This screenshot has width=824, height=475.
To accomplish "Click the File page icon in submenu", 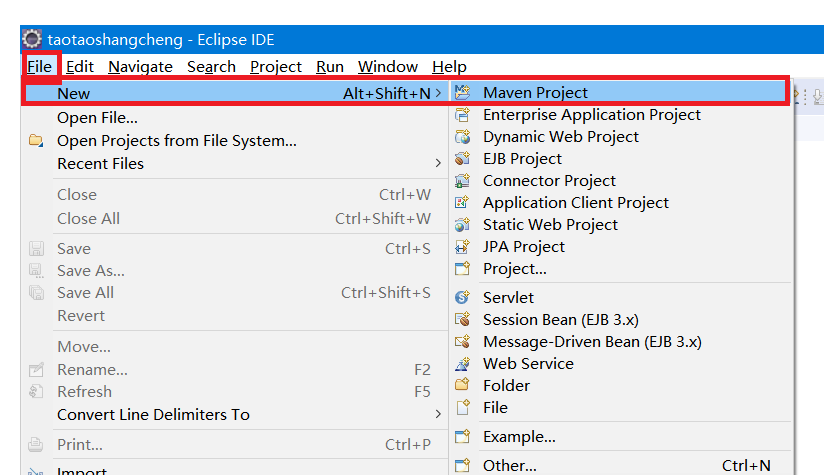I will click(x=462, y=408).
